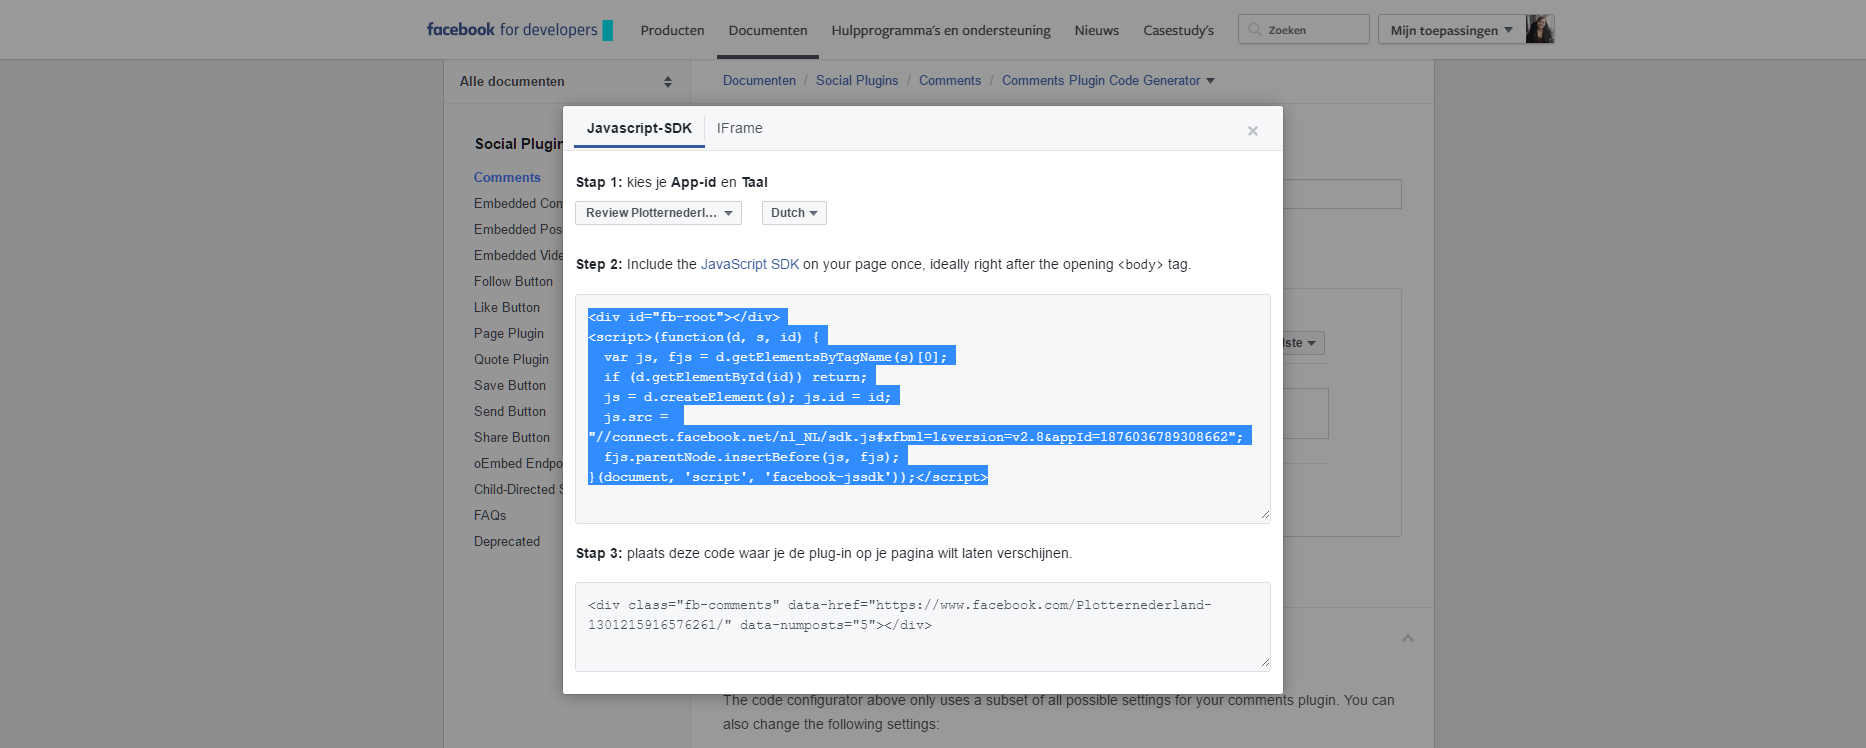Image resolution: width=1866 pixels, height=748 pixels.
Task: Click the 'Stap 3: plaats deze code' instruction
Action: click(x=824, y=553)
